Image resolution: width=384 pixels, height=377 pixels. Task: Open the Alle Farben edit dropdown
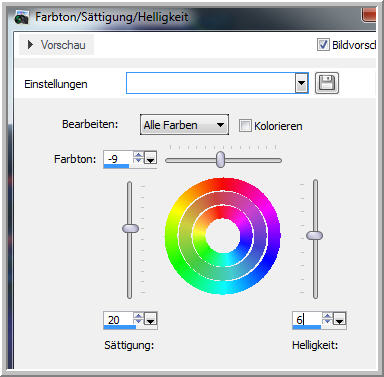tap(184, 125)
